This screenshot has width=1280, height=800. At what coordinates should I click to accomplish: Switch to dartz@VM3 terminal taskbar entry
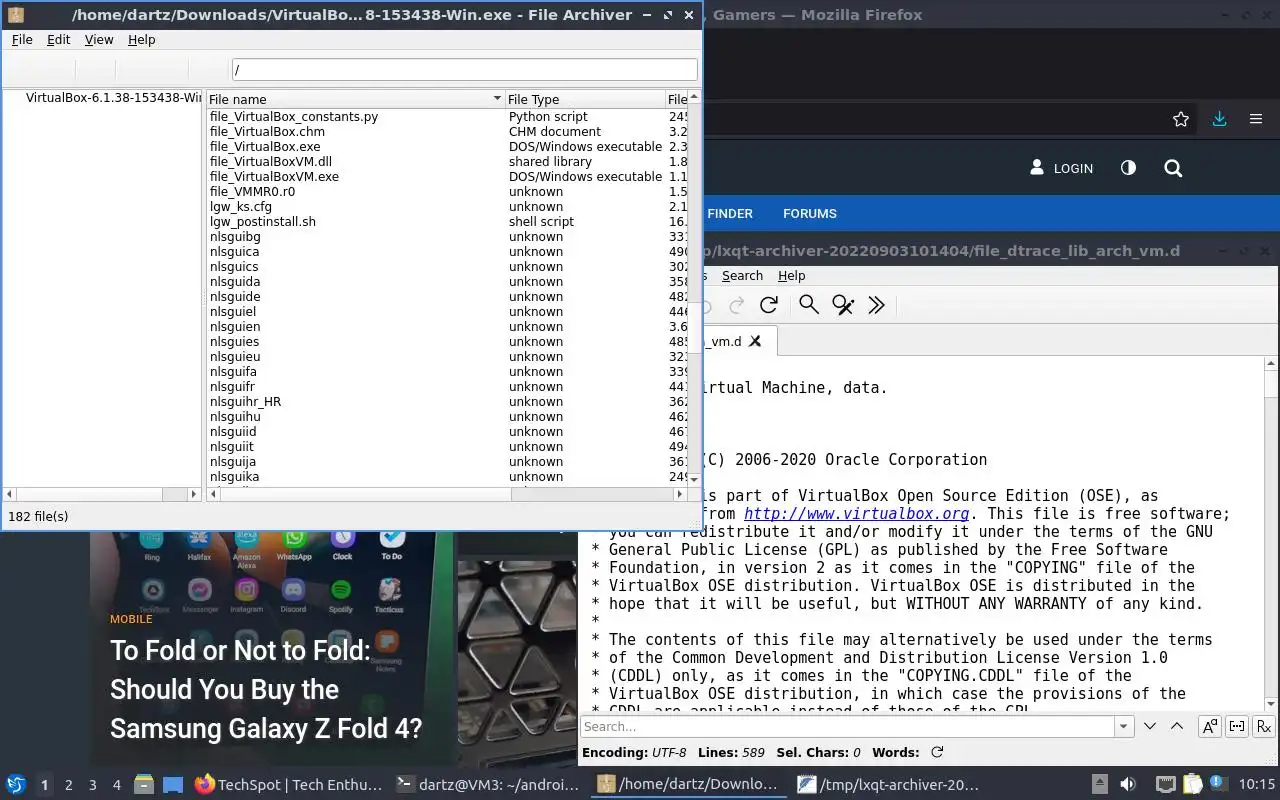pyautogui.click(x=488, y=785)
